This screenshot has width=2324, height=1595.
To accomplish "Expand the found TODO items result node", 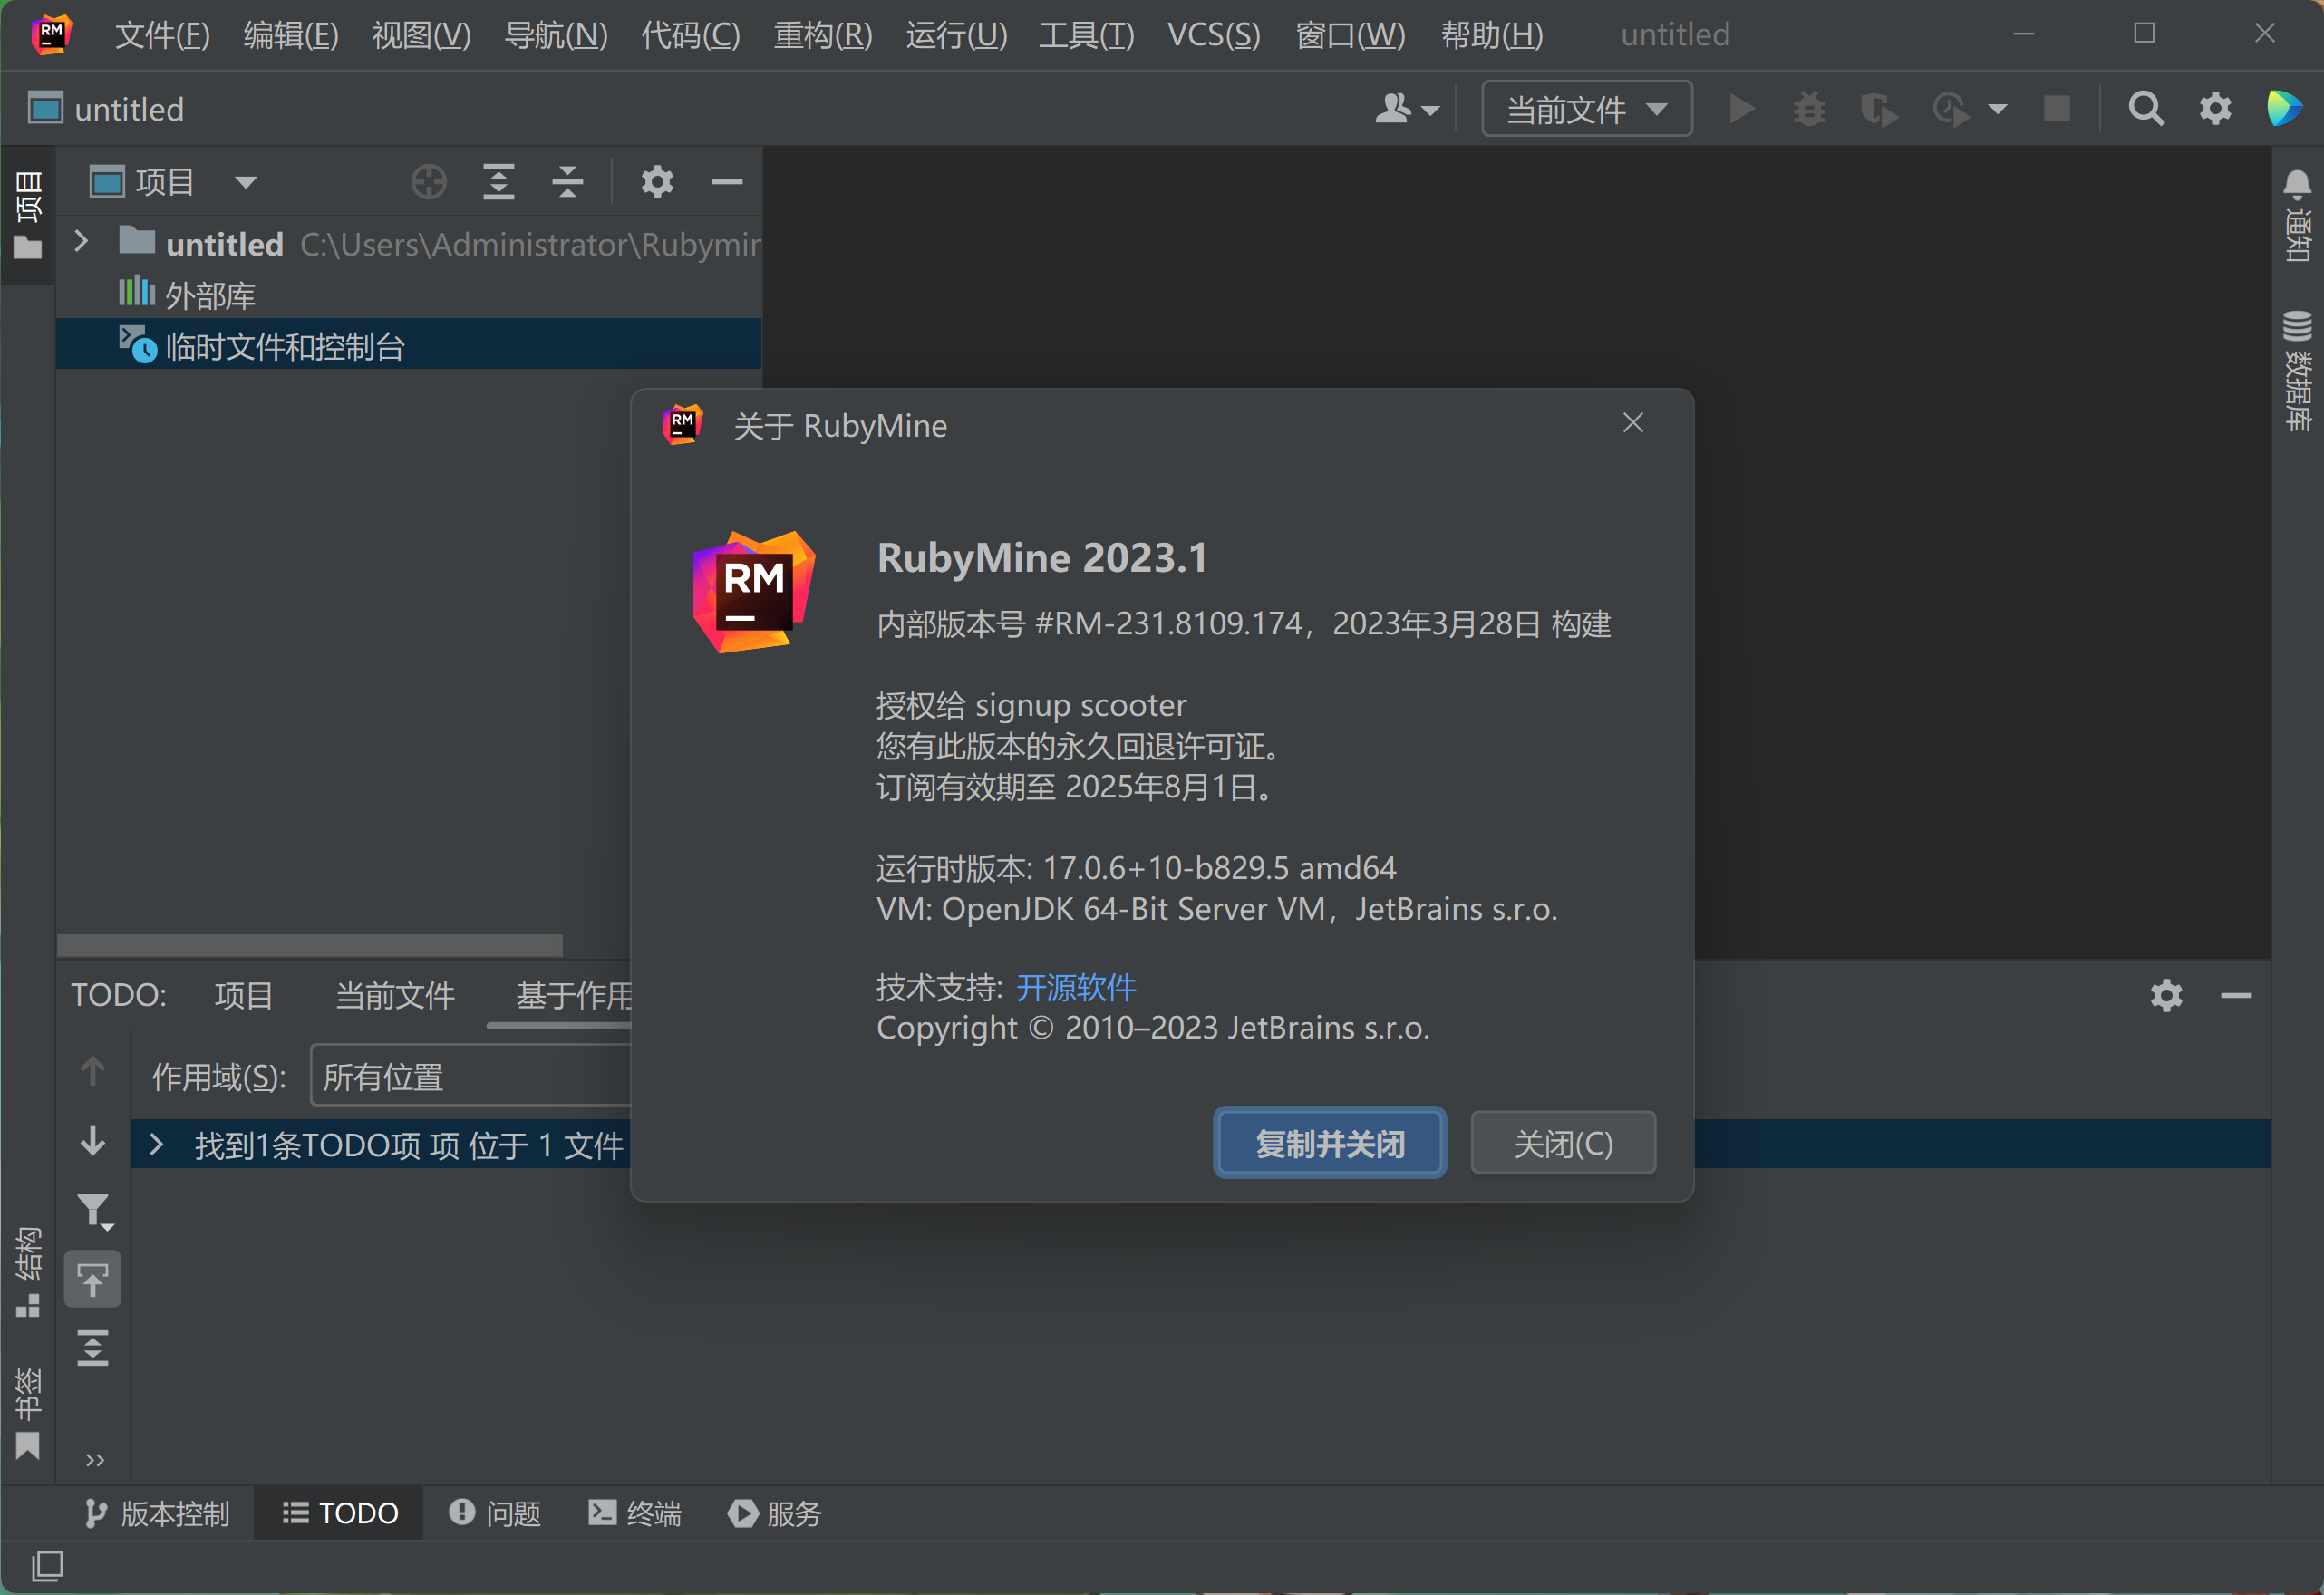I will (x=156, y=1144).
